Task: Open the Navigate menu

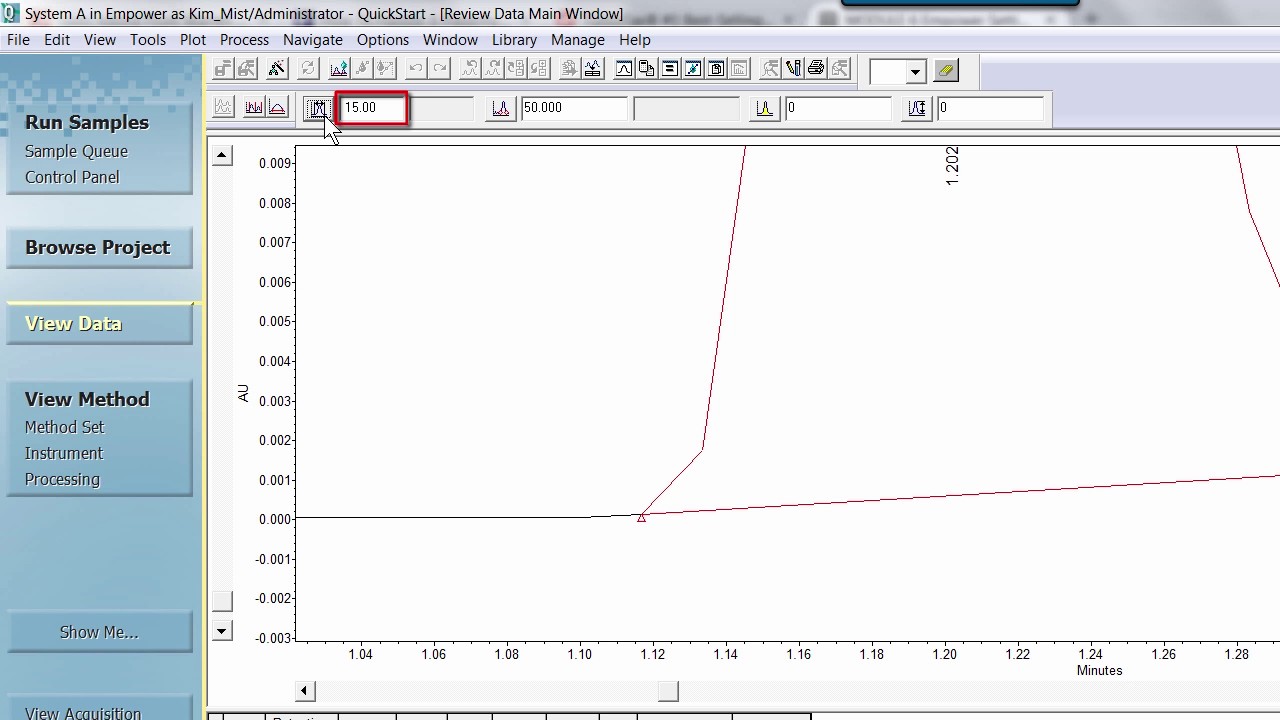Action: tap(313, 40)
